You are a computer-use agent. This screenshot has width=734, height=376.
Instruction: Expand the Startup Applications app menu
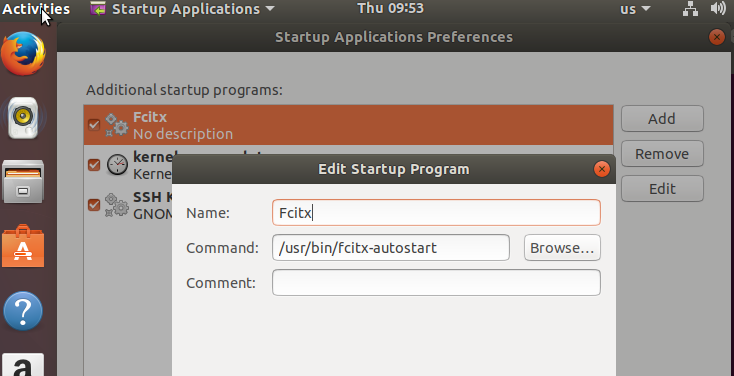[182, 8]
